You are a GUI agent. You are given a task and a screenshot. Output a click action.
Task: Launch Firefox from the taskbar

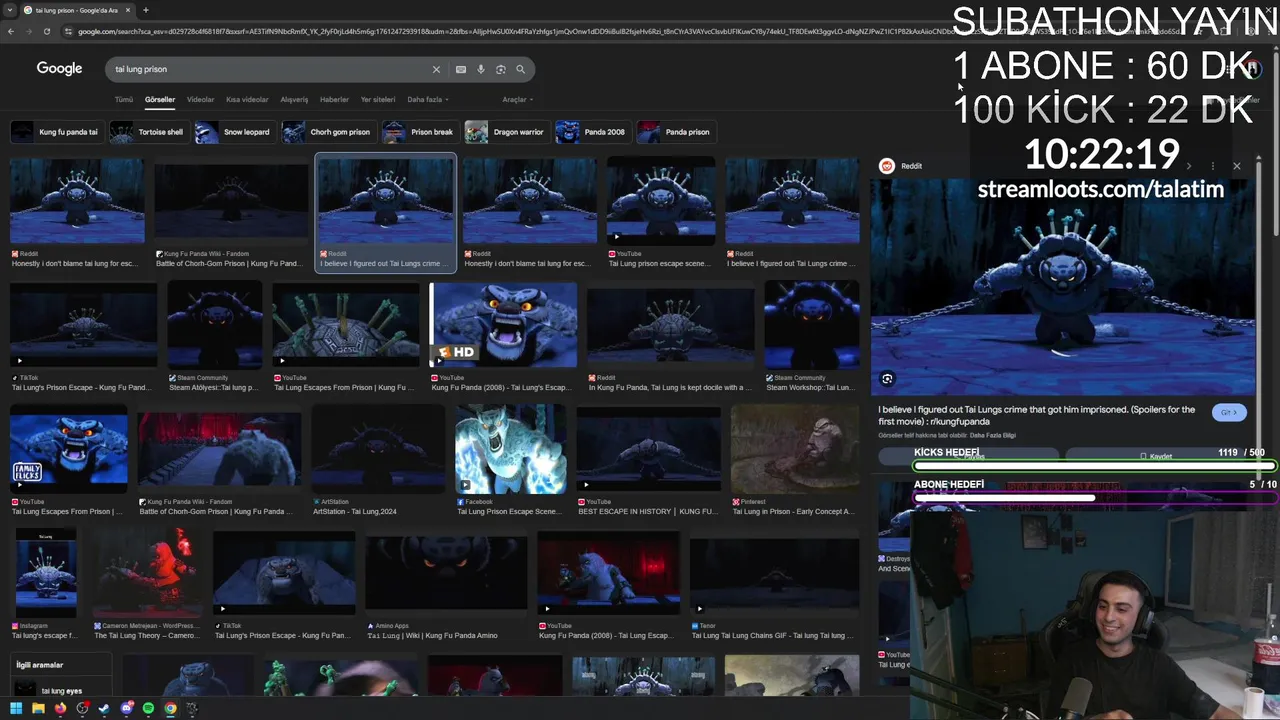click(x=60, y=708)
